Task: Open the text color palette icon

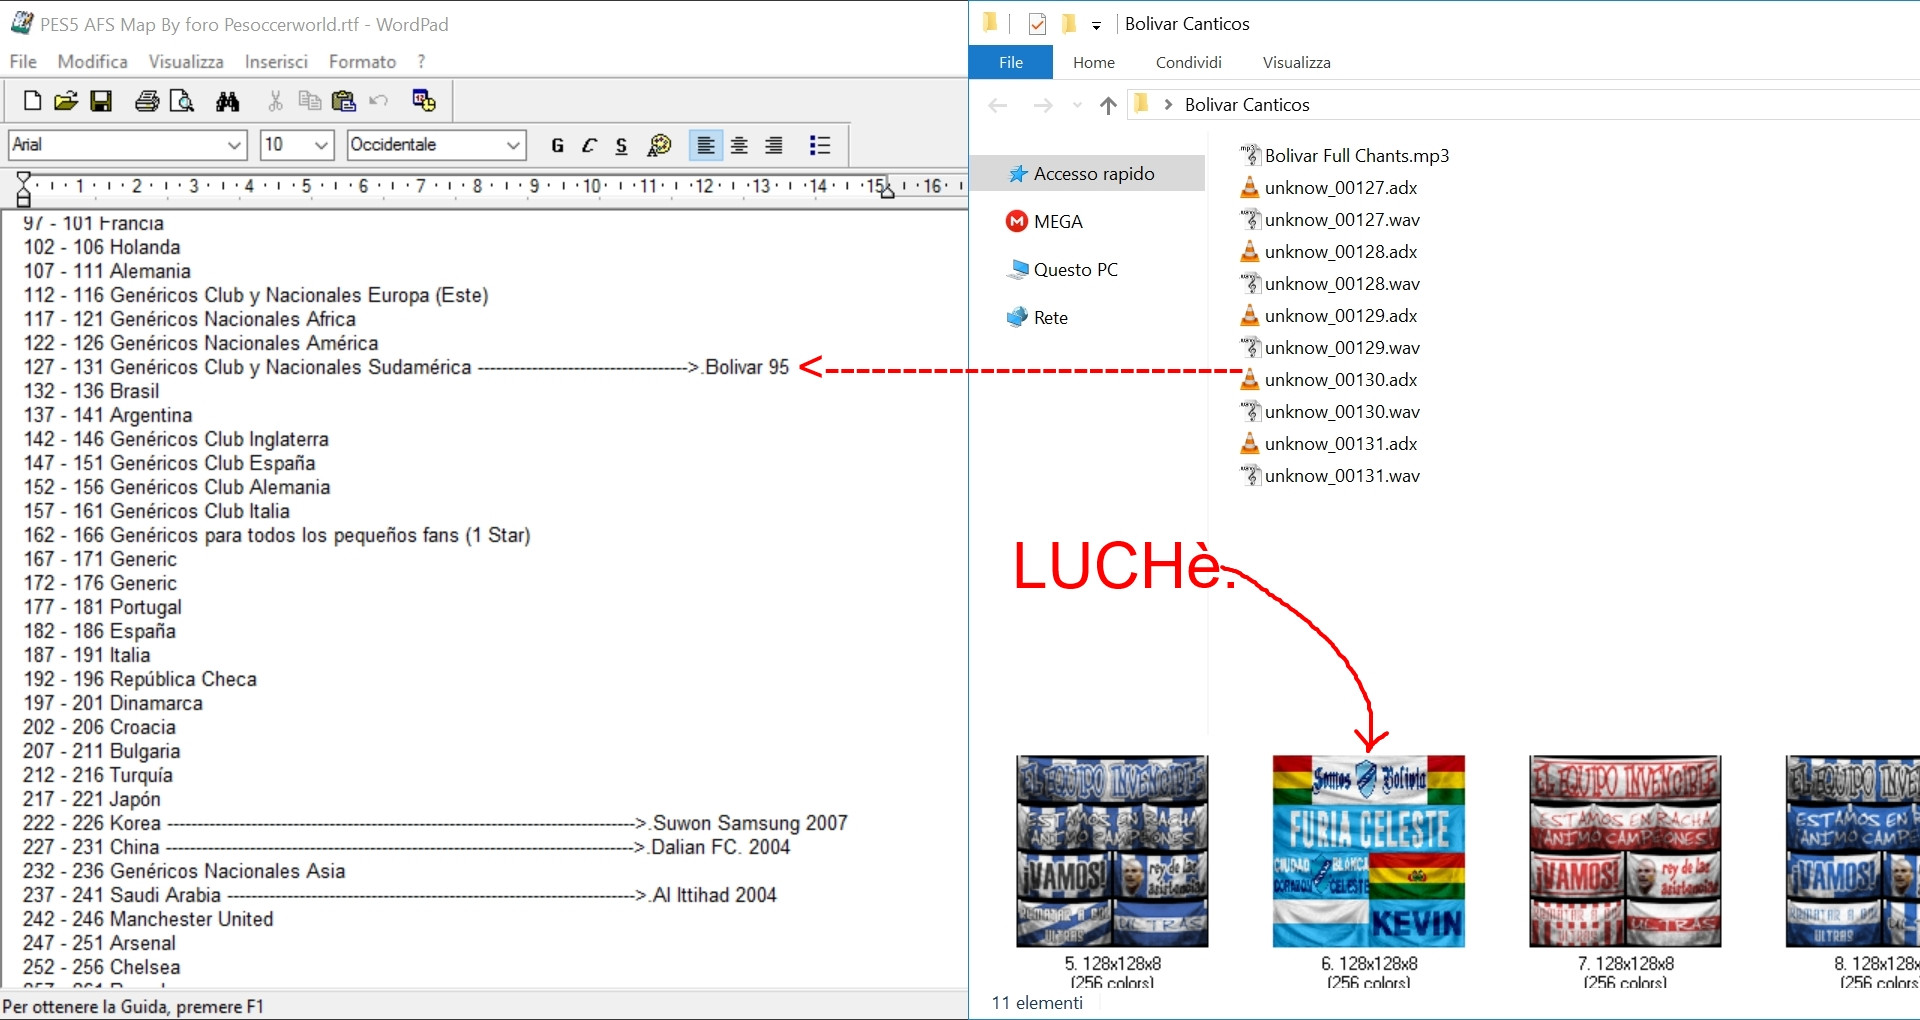Action: pos(659,146)
